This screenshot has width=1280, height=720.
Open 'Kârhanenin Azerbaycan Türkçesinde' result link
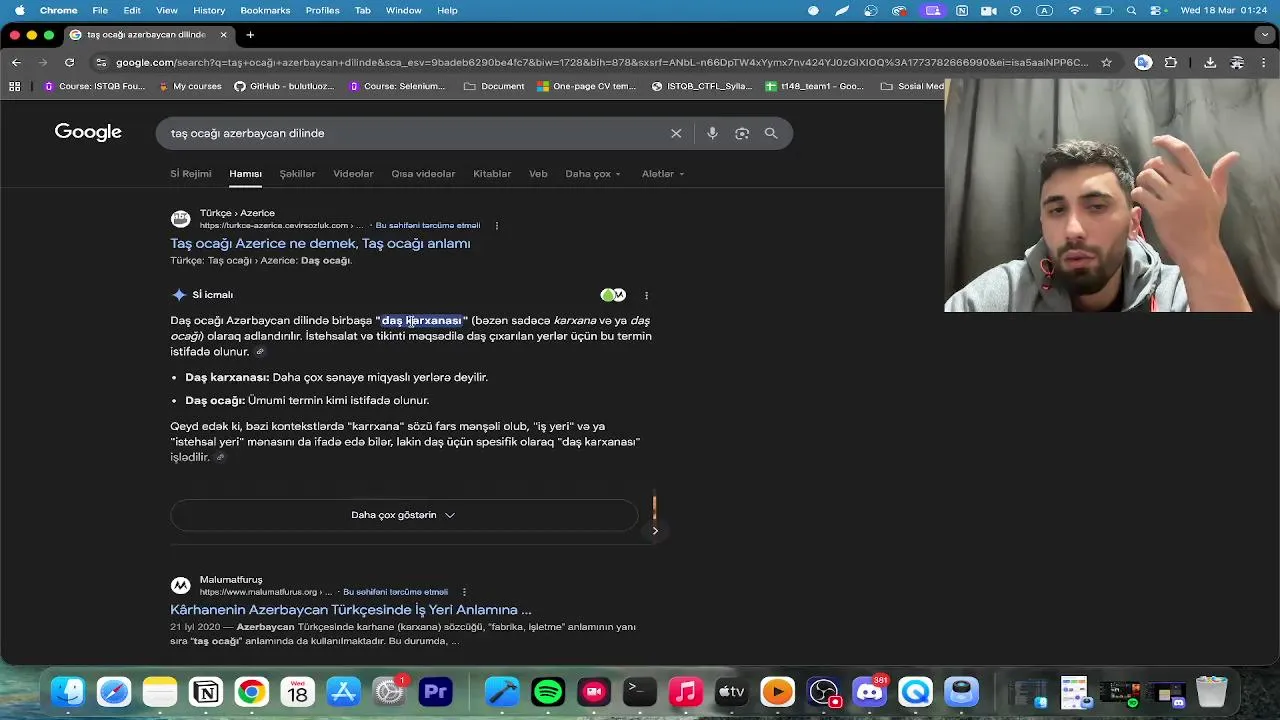coord(350,610)
